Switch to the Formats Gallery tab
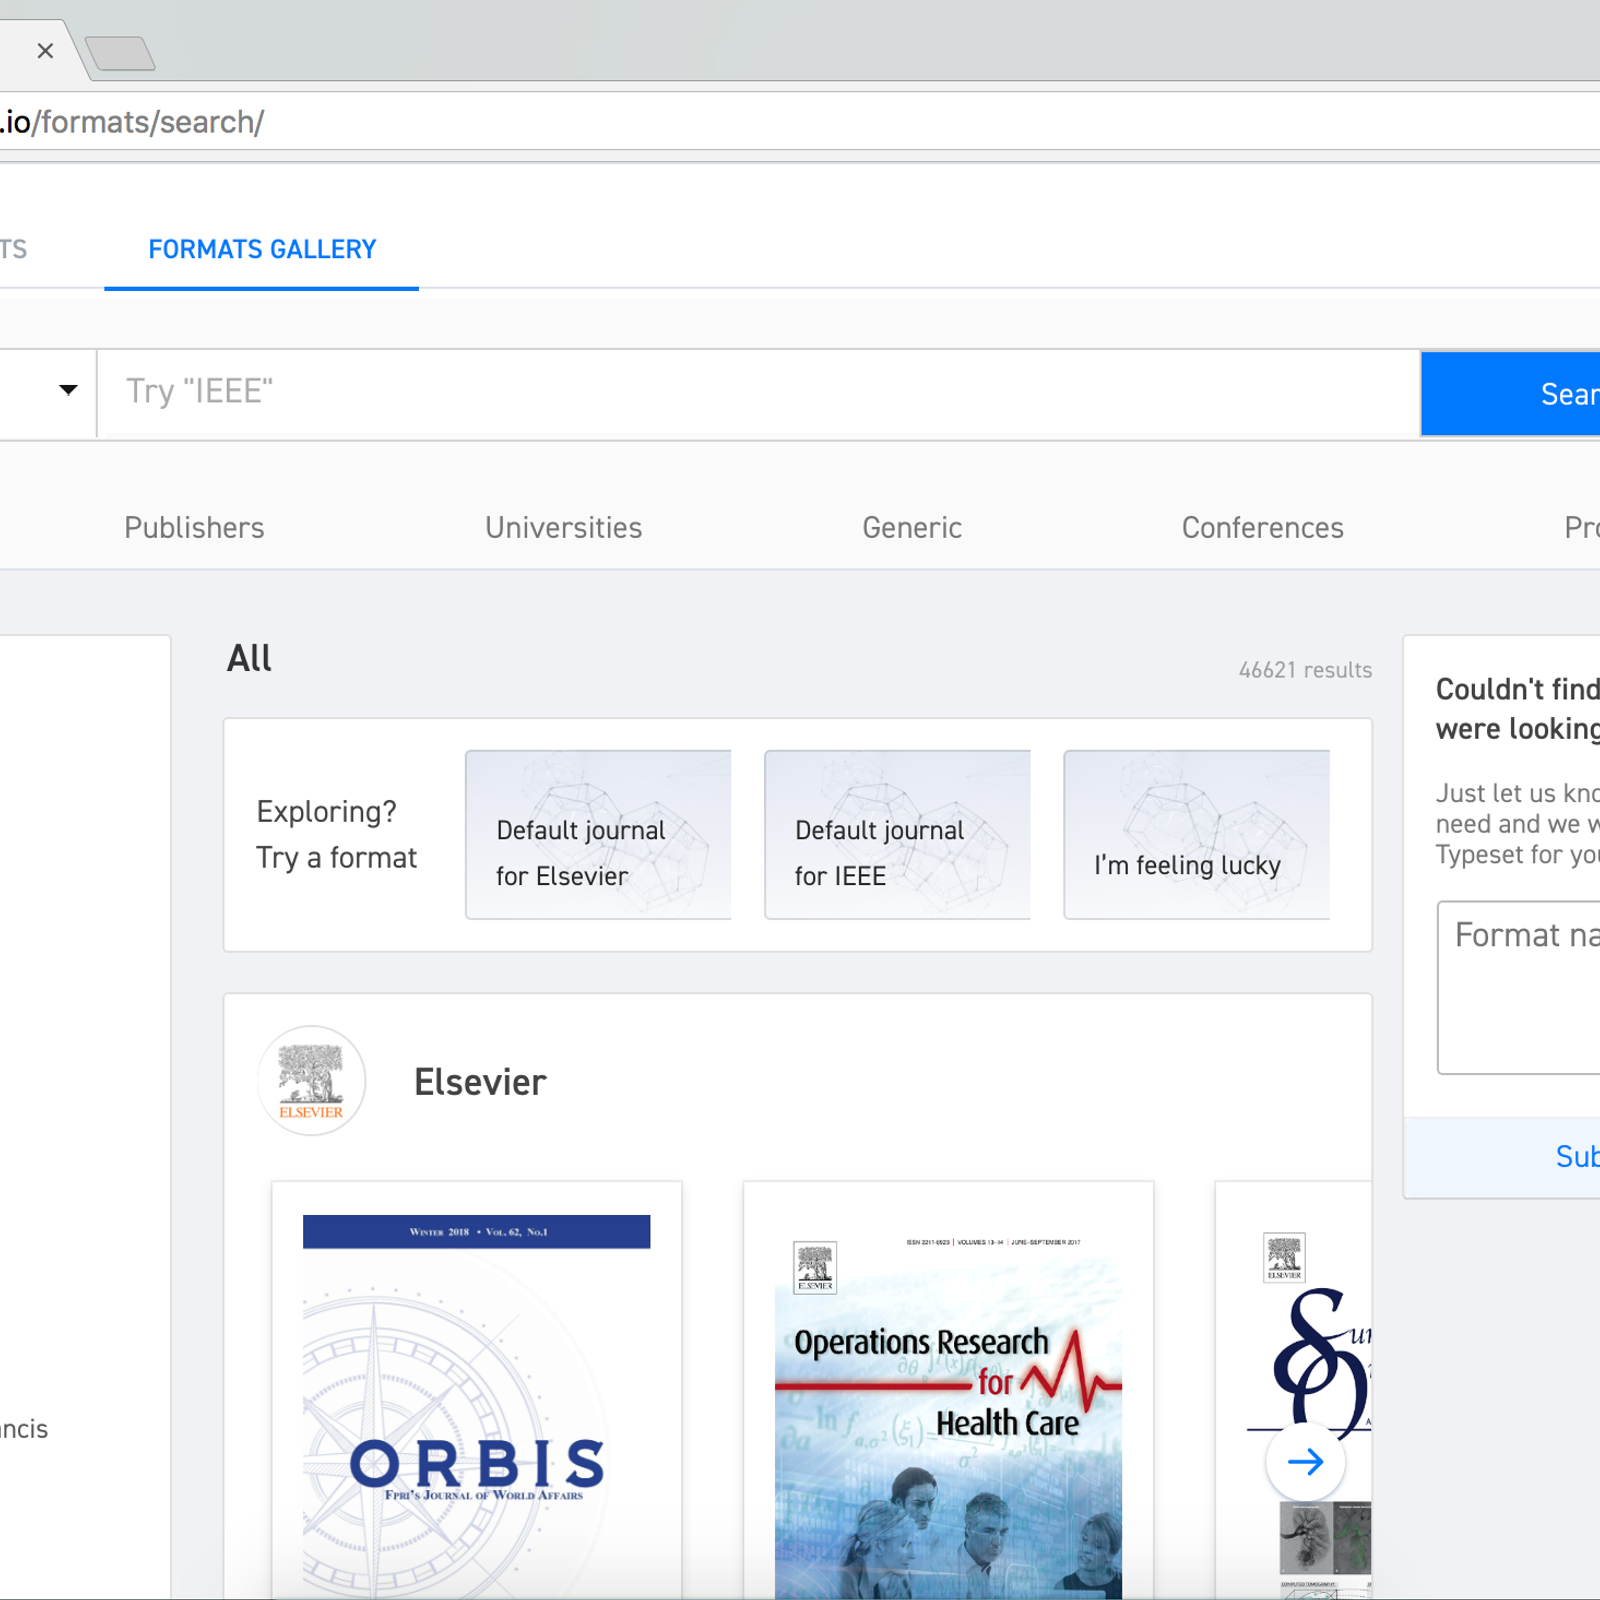This screenshot has height=1600, width=1600. (262, 250)
